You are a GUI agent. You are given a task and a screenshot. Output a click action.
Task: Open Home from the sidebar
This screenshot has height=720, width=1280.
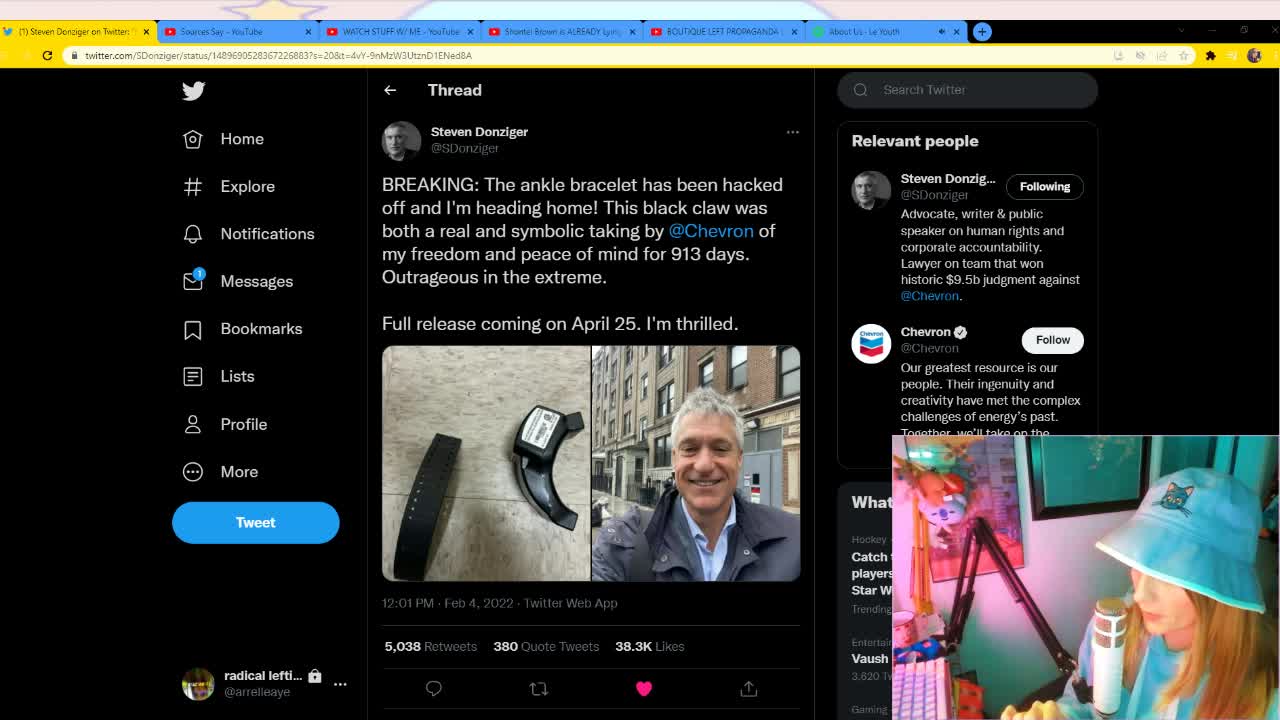click(224, 139)
